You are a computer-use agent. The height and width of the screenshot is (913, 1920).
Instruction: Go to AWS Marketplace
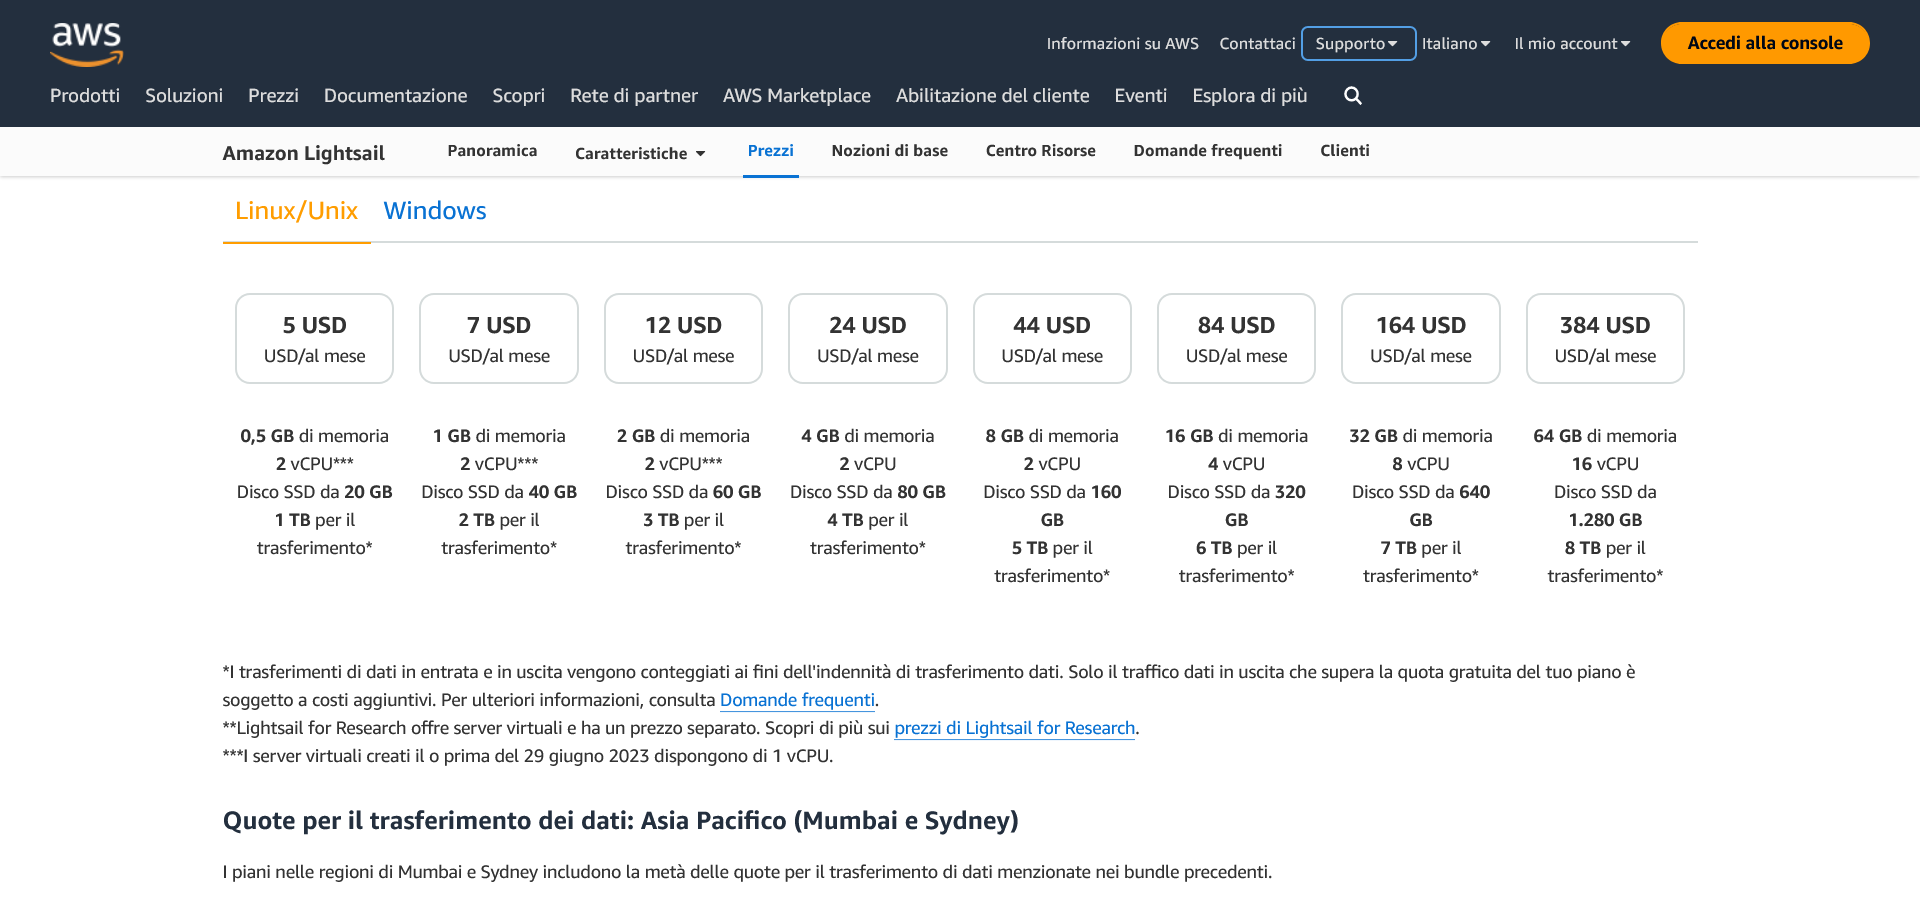(x=797, y=96)
